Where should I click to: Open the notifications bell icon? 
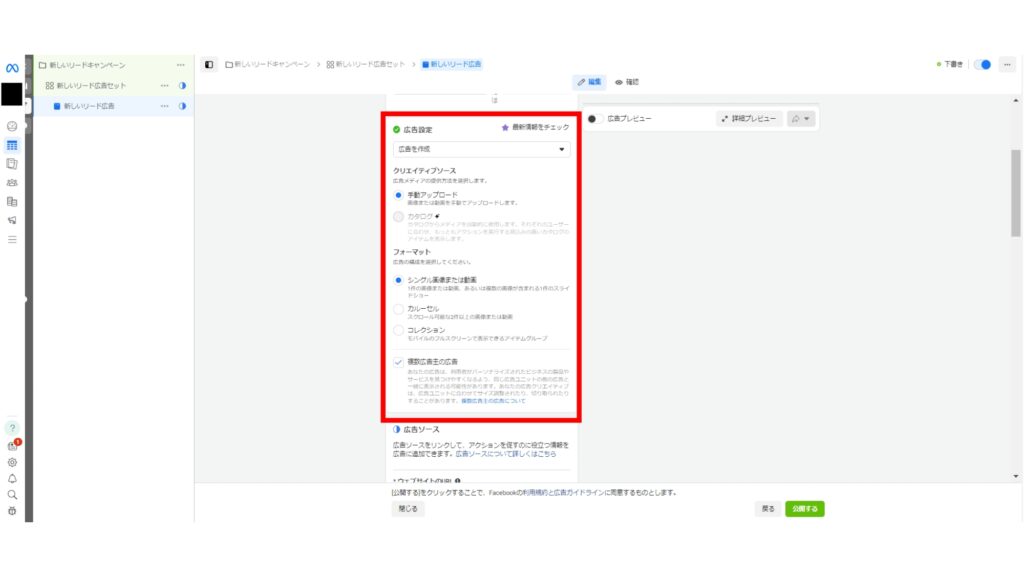point(12,478)
